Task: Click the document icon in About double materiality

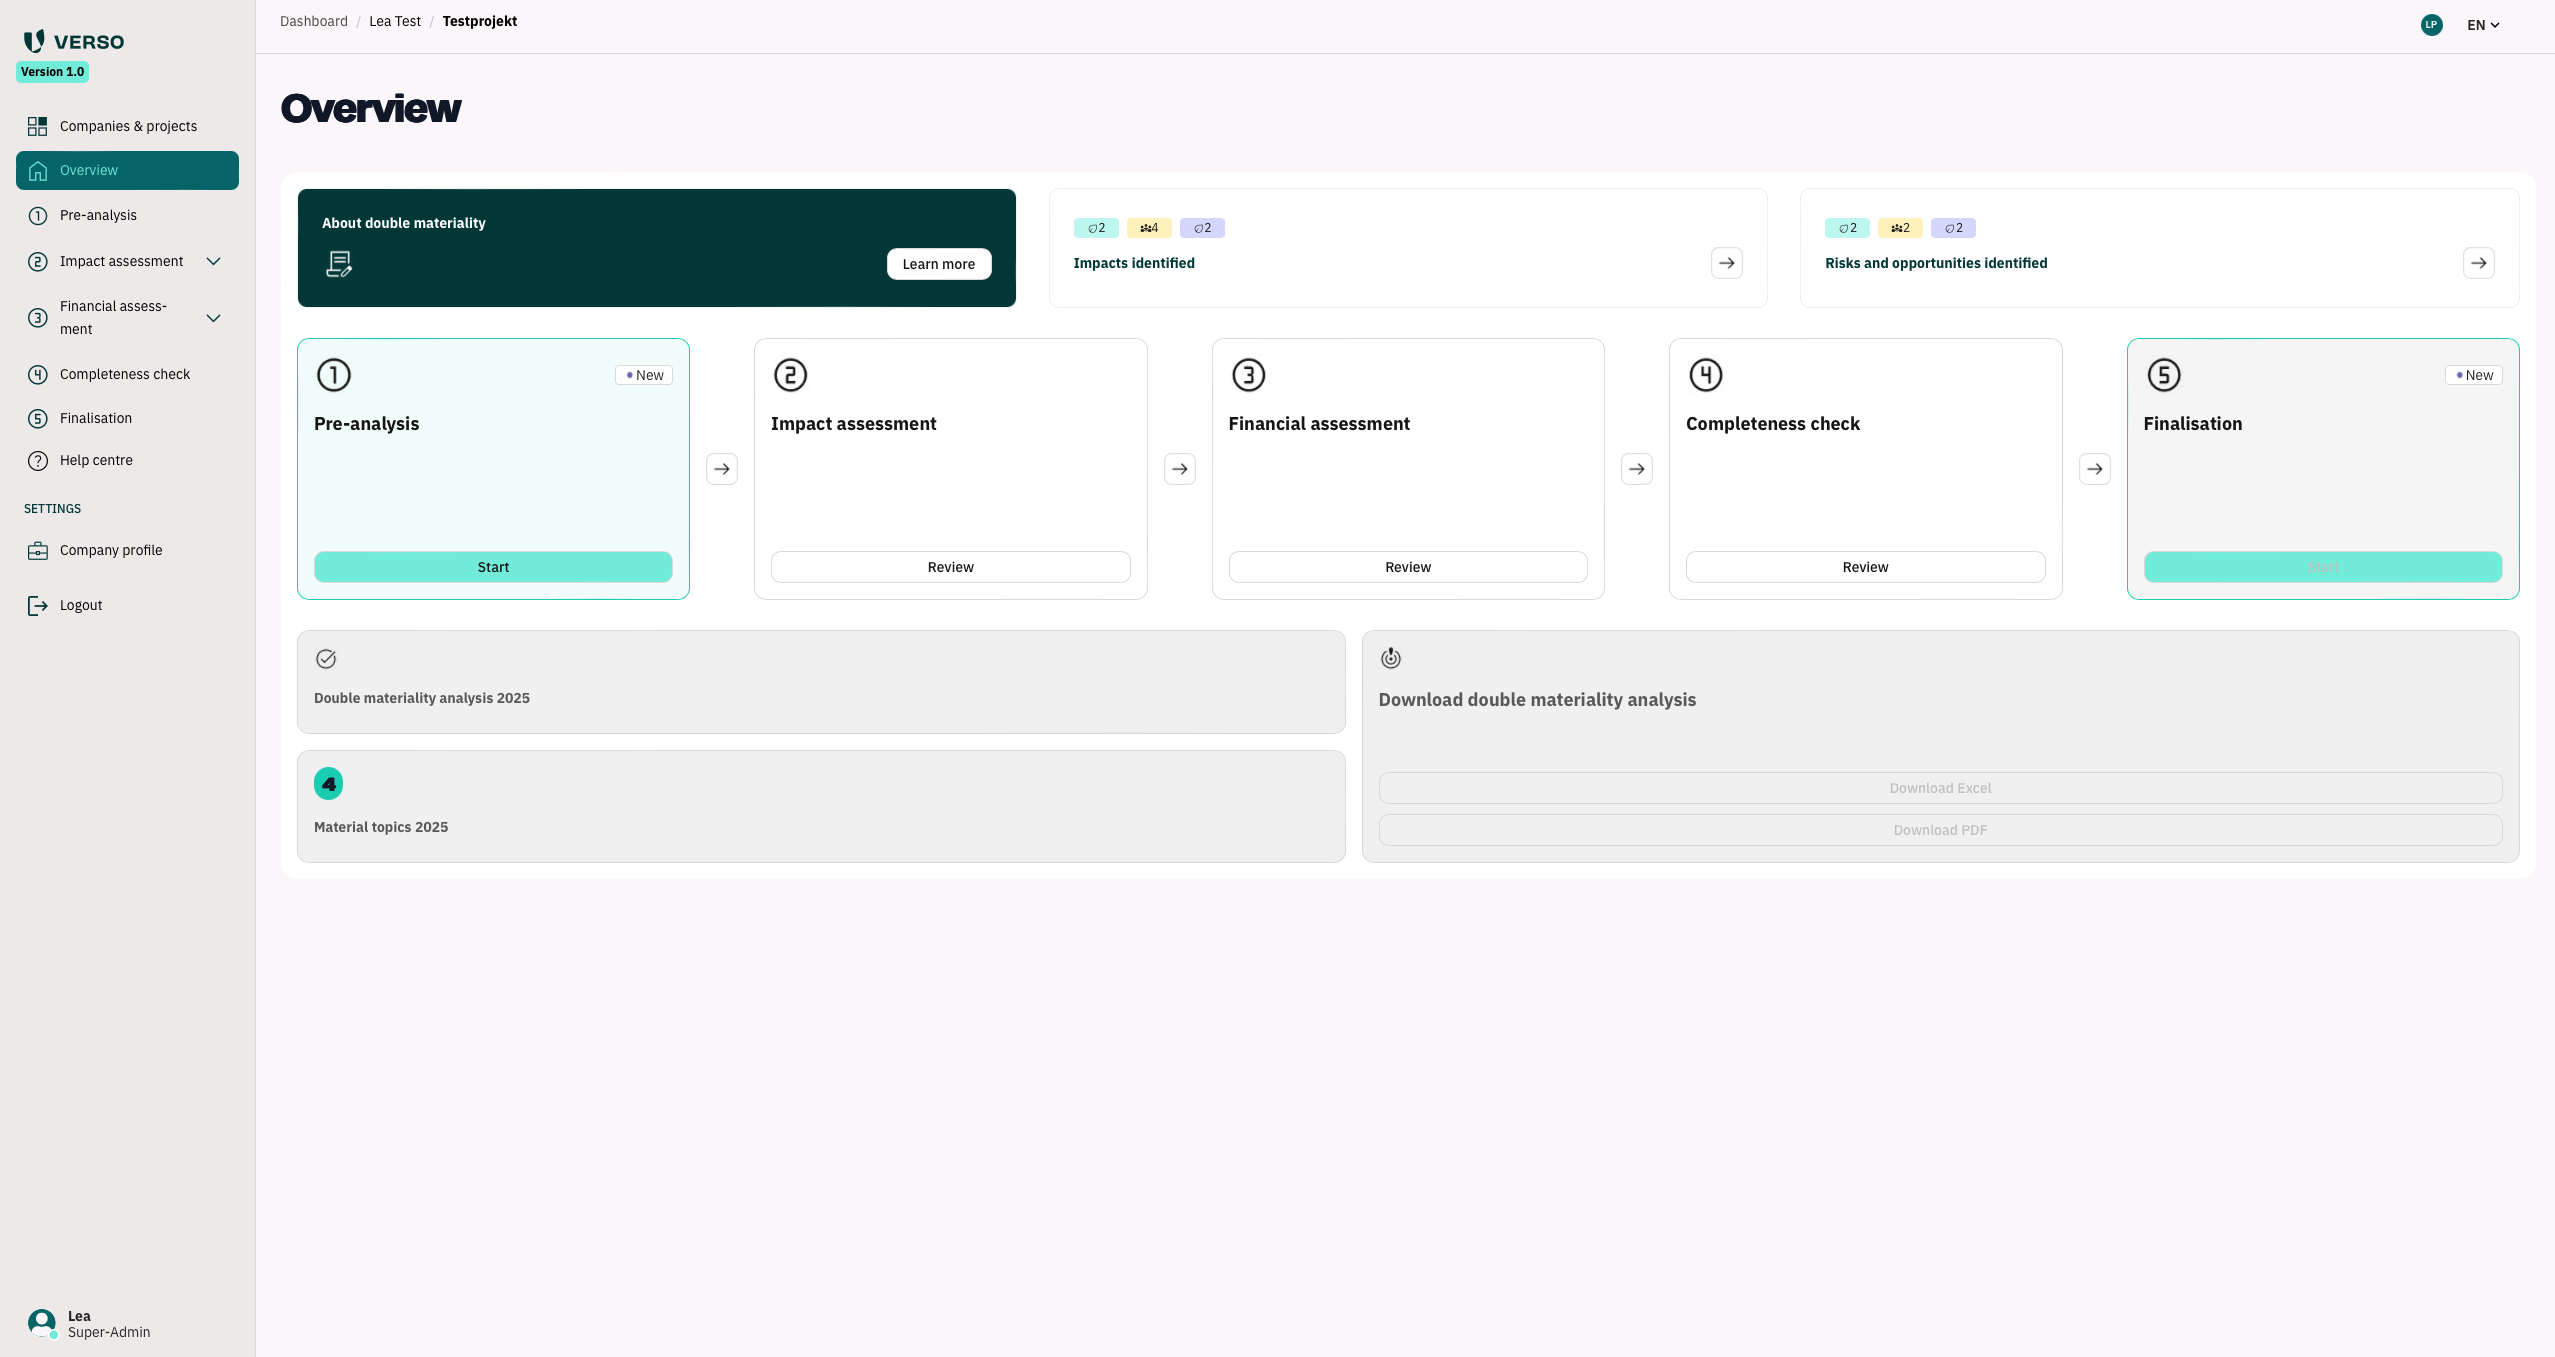Action: pos(339,264)
